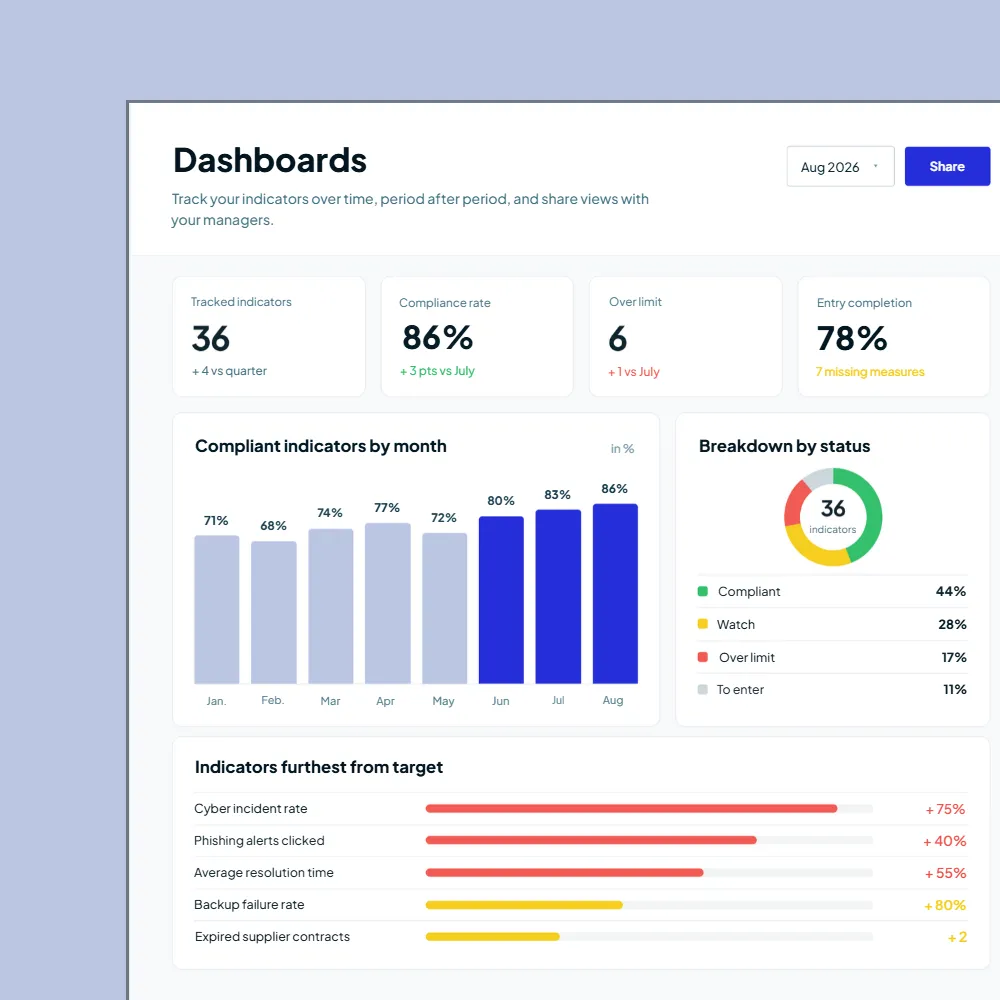Click the +80% deviation value

pos(945,905)
